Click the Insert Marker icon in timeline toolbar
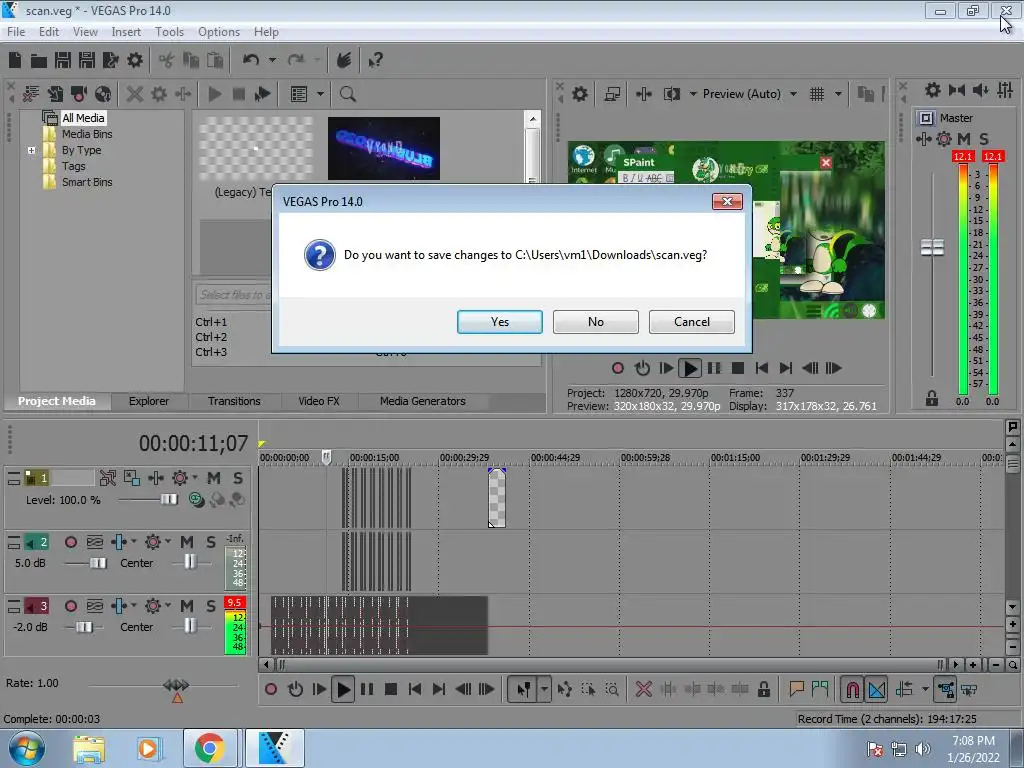 coord(796,689)
